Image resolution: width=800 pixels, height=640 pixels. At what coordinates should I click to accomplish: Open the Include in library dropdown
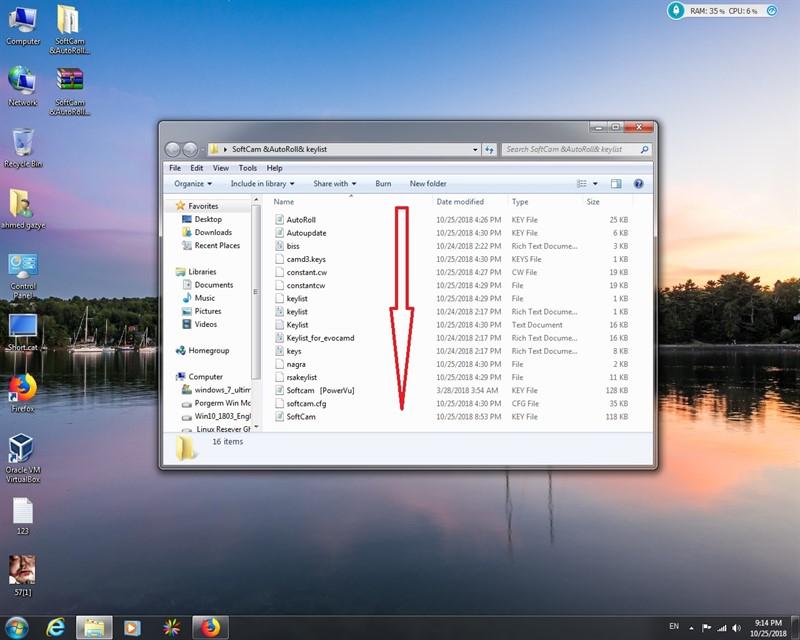click(262, 184)
